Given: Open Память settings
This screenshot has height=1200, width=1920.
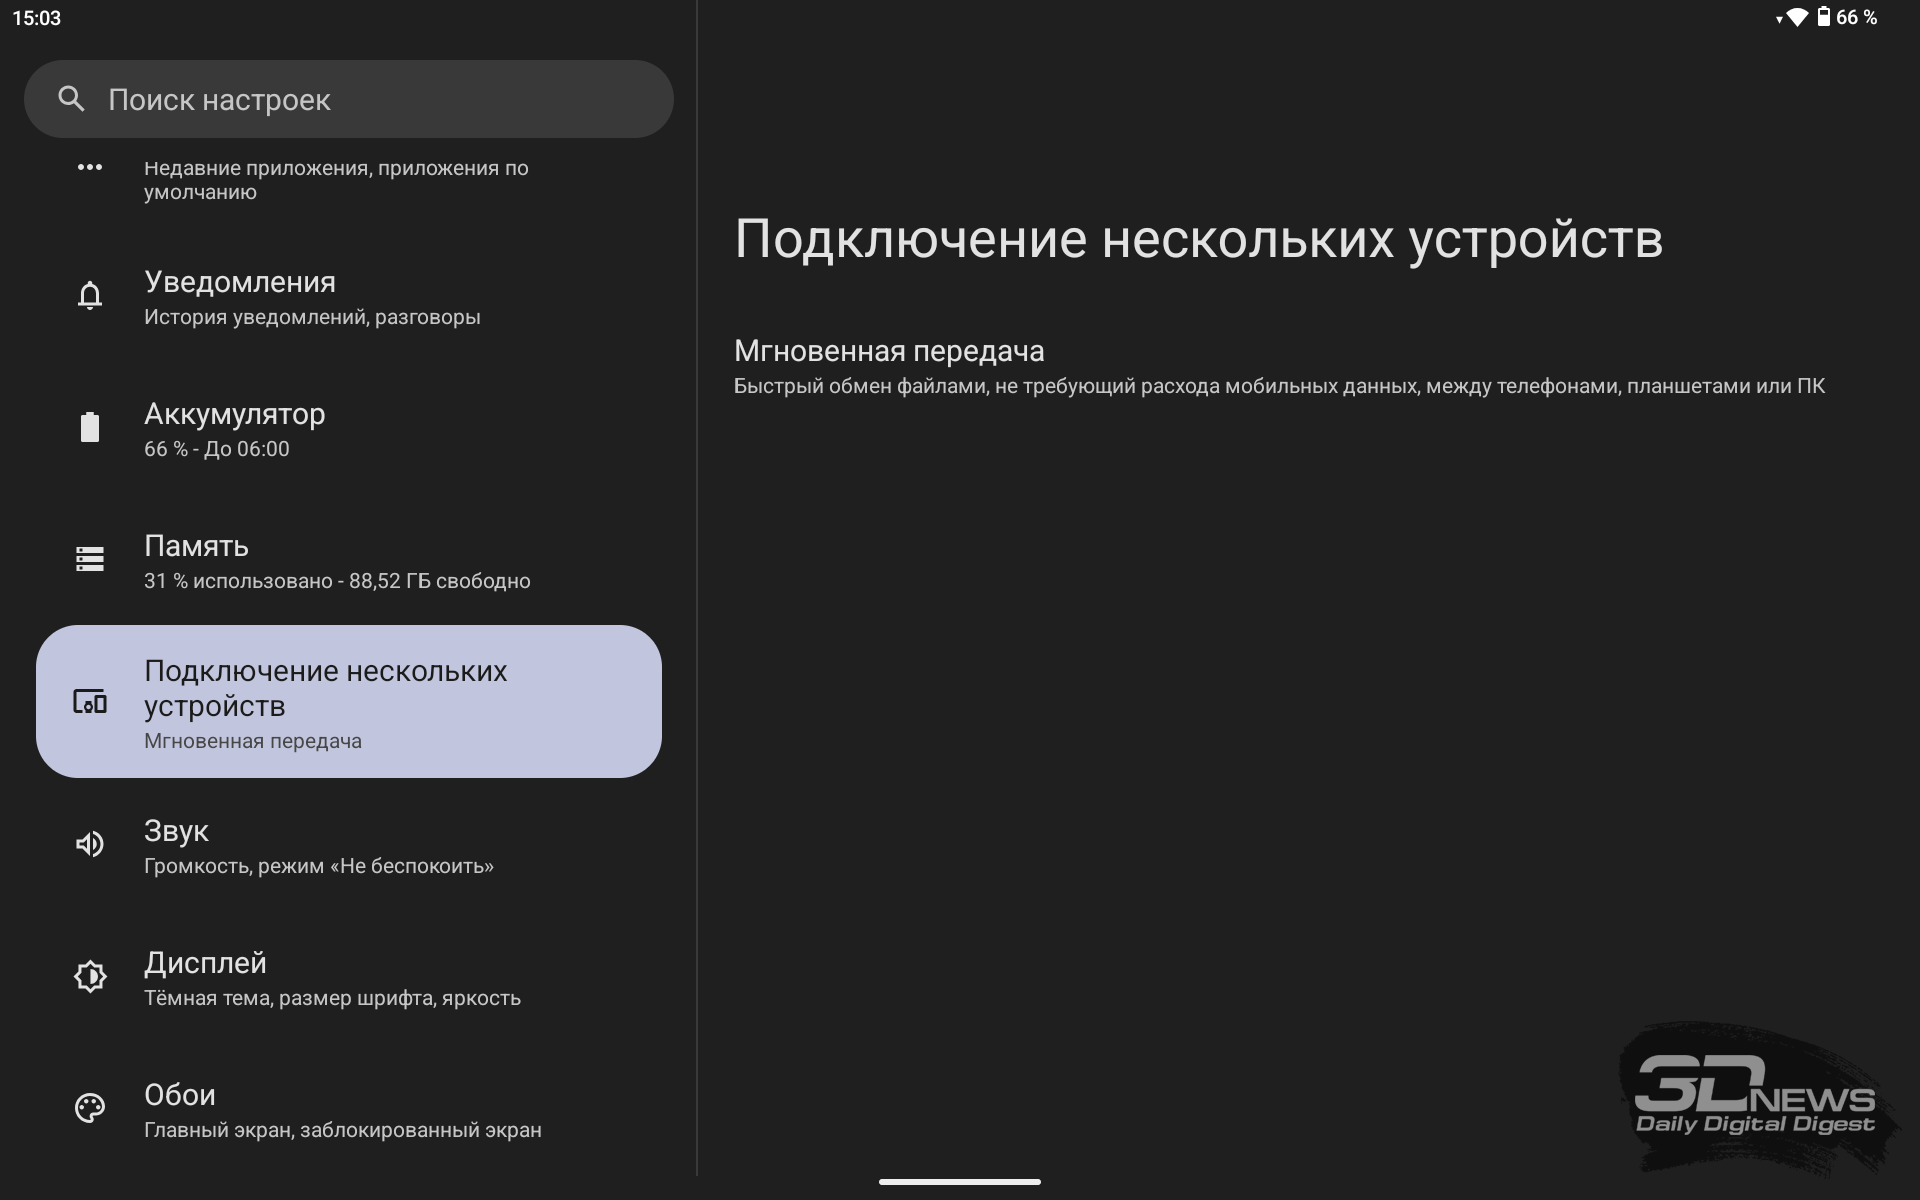Looking at the screenshot, I should (348, 561).
